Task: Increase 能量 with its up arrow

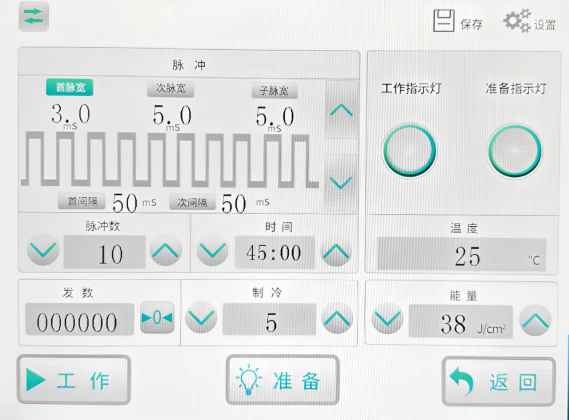Action: pyautogui.click(x=535, y=320)
